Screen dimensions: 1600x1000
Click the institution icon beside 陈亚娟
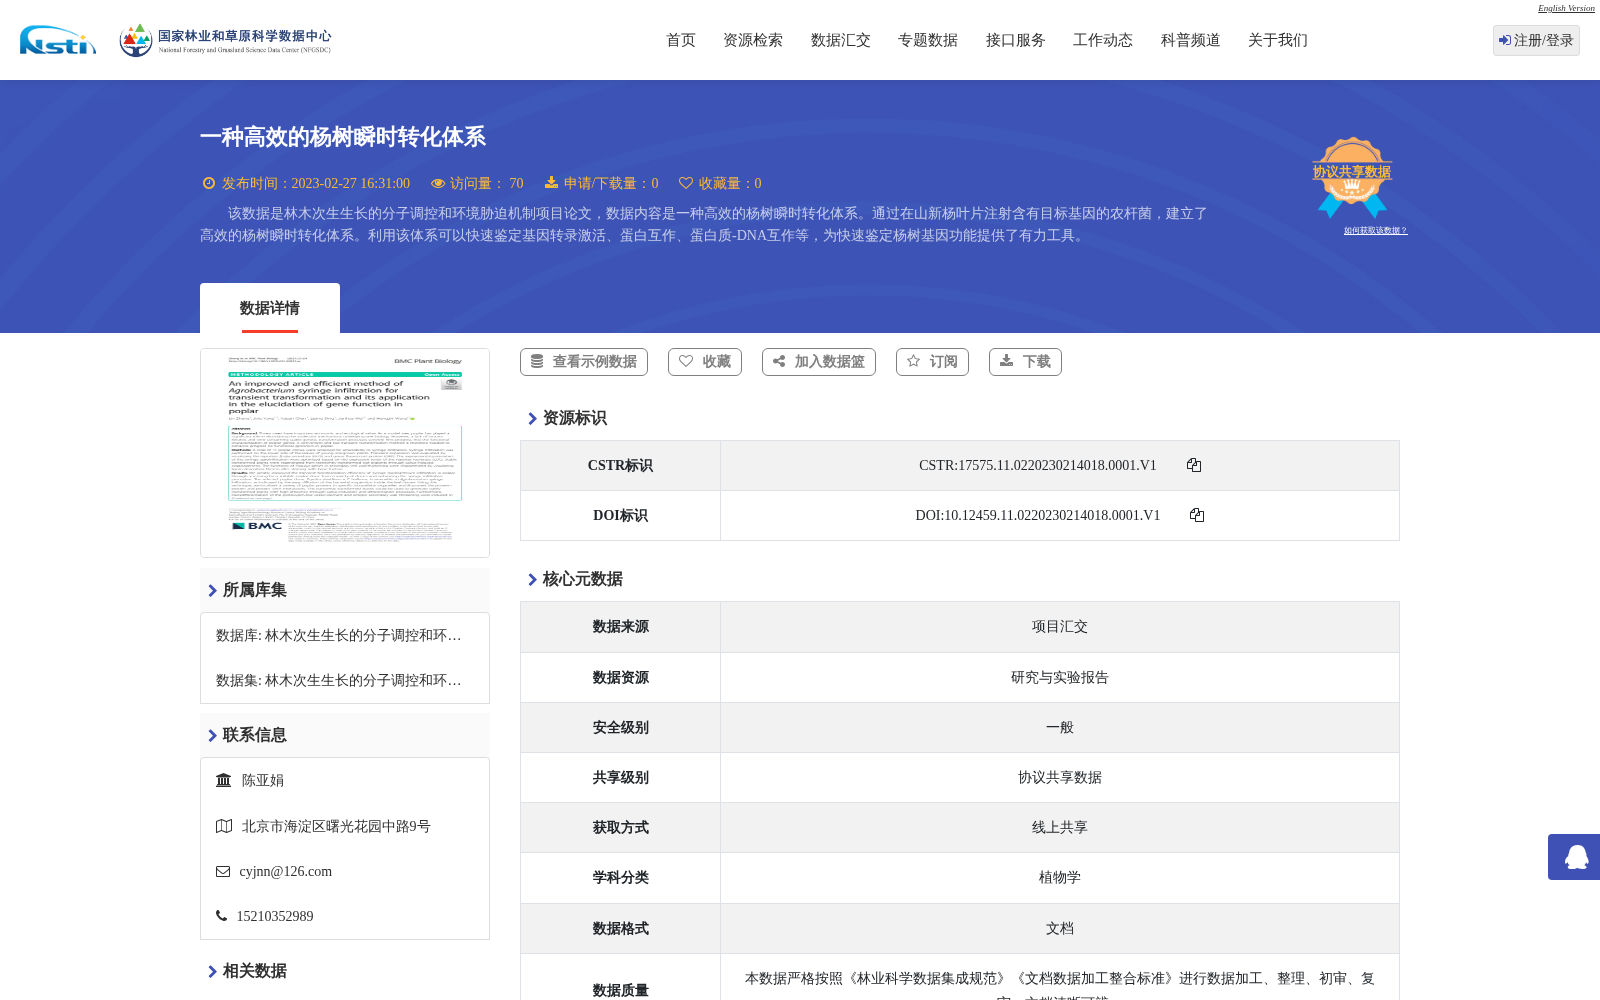(224, 780)
